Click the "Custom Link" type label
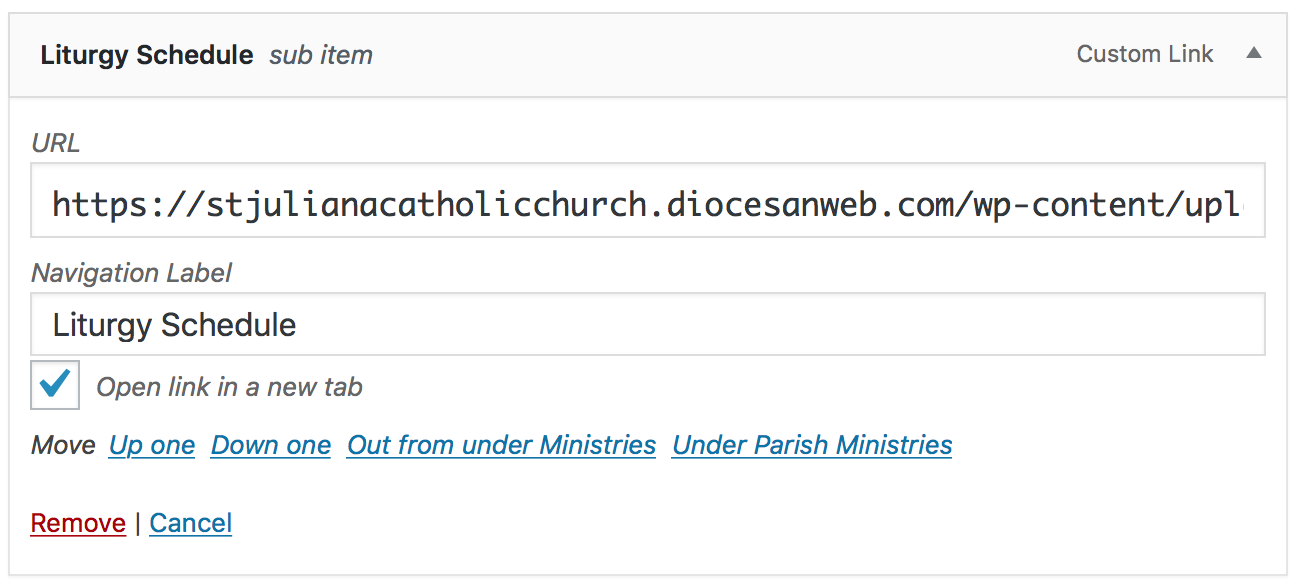The image size is (1296, 588). click(x=1145, y=54)
